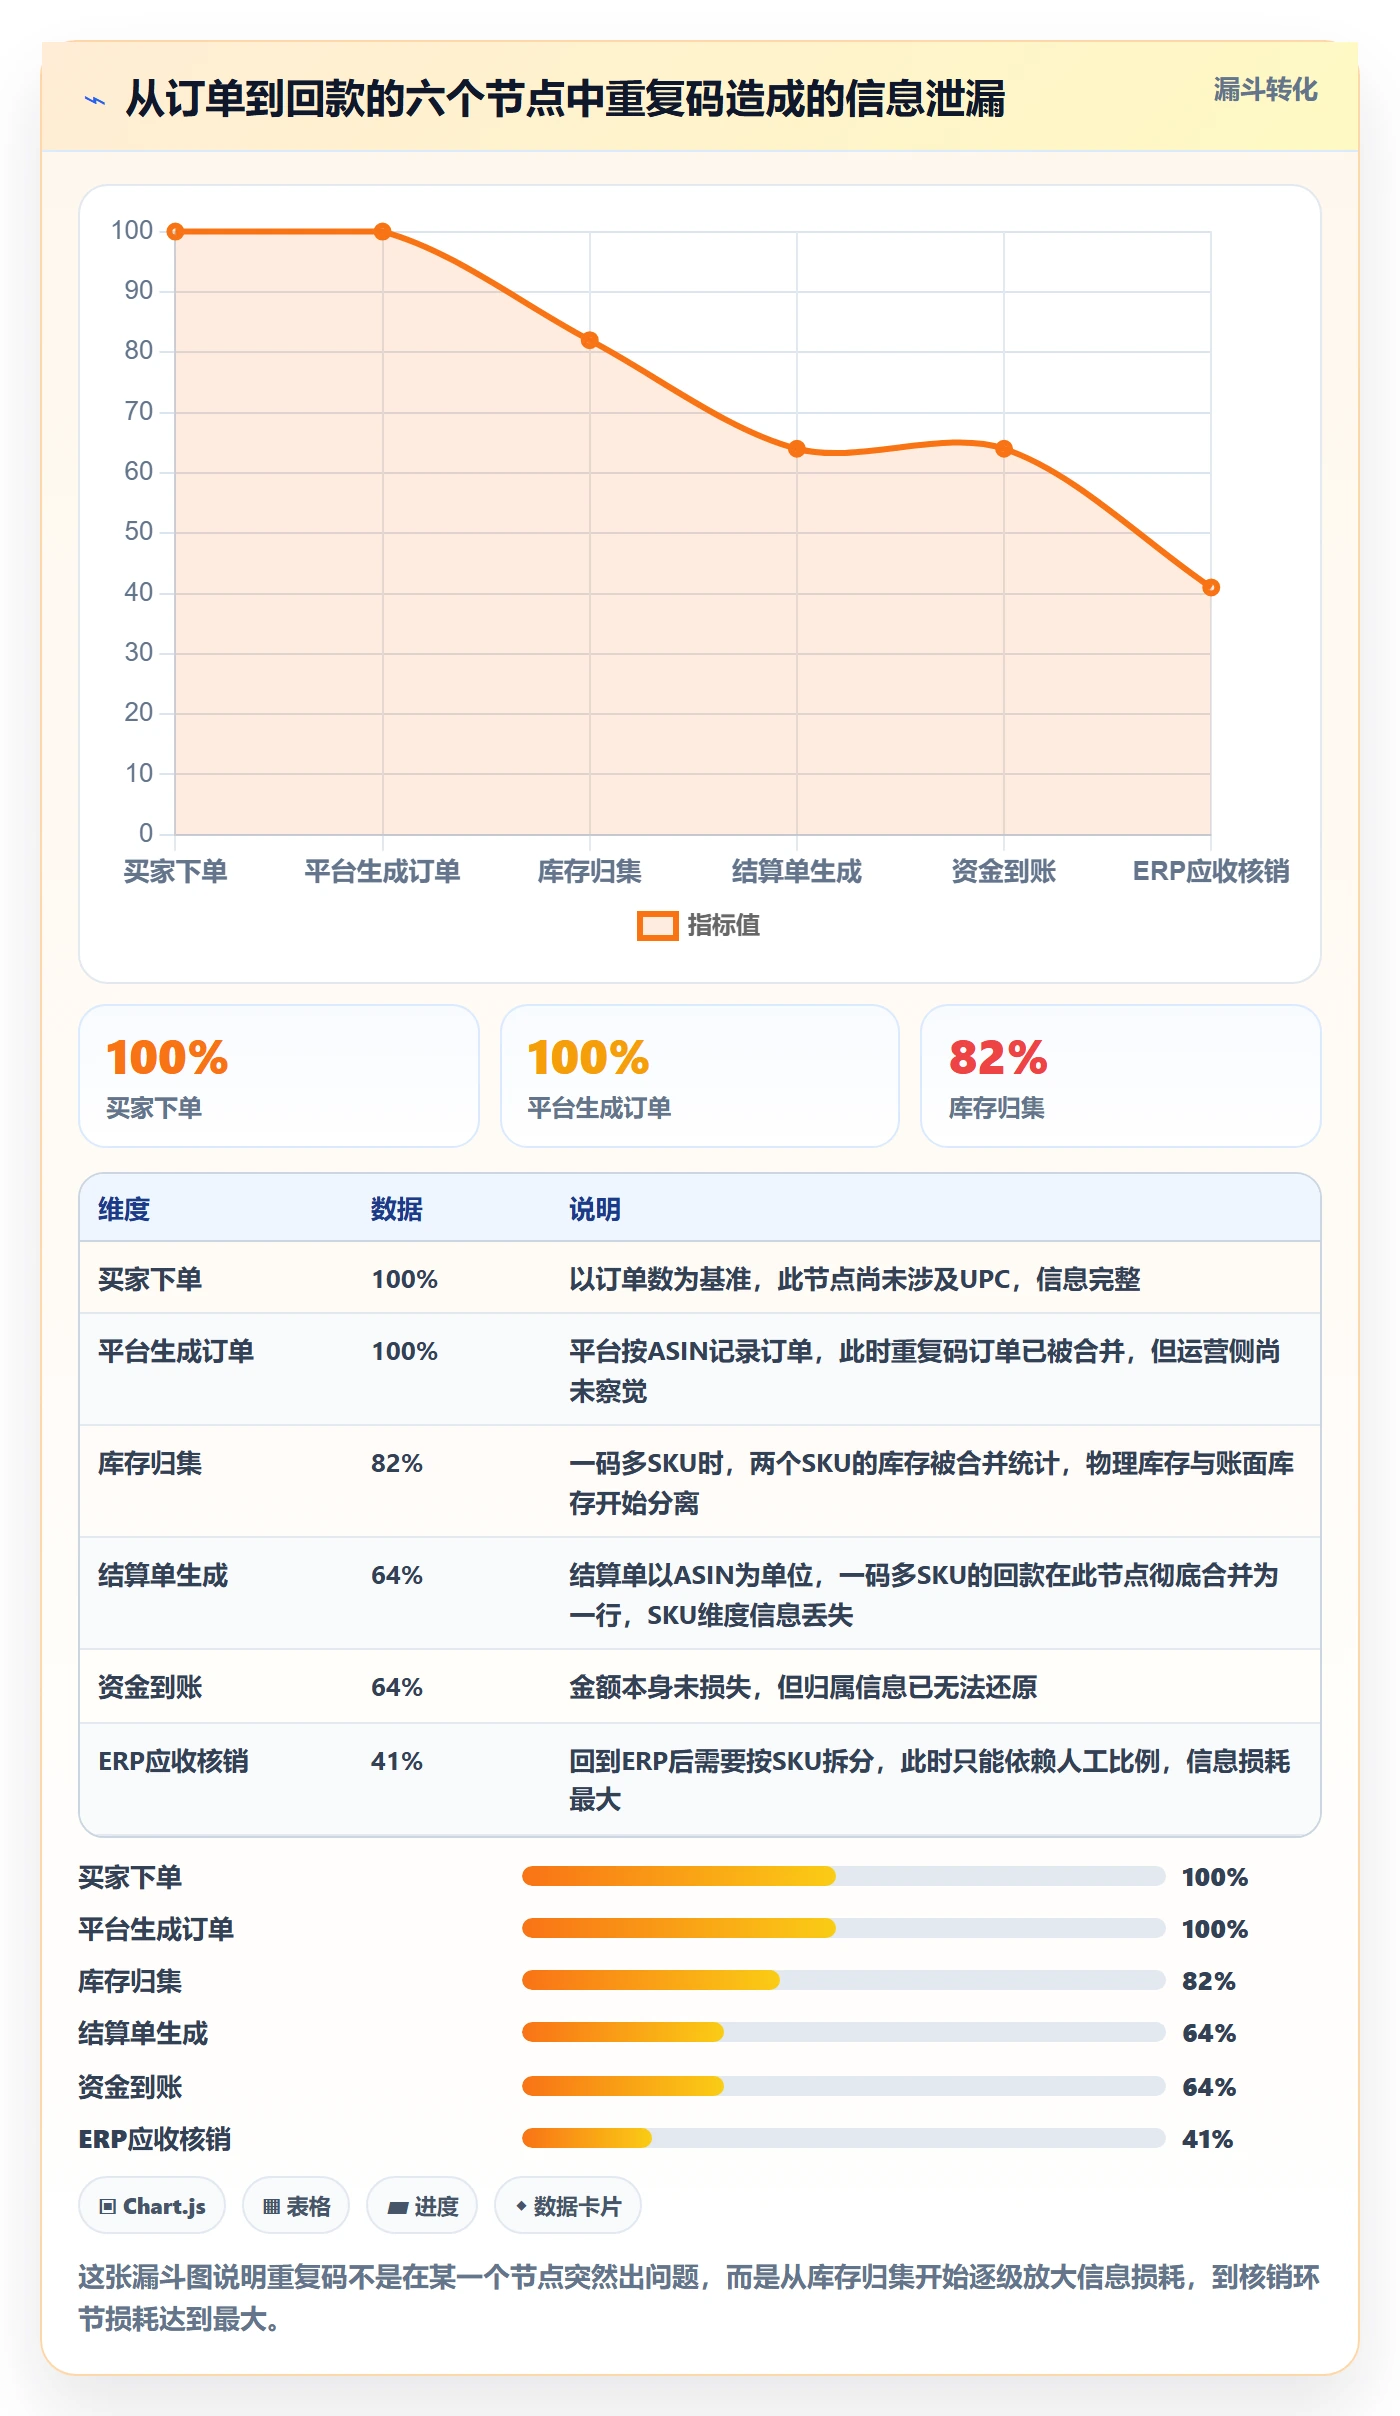This screenshot has height=2416, width=1400.
Task: Click the summary paragraph starting 这张漏斗图说明
Action: point(699,2297)
